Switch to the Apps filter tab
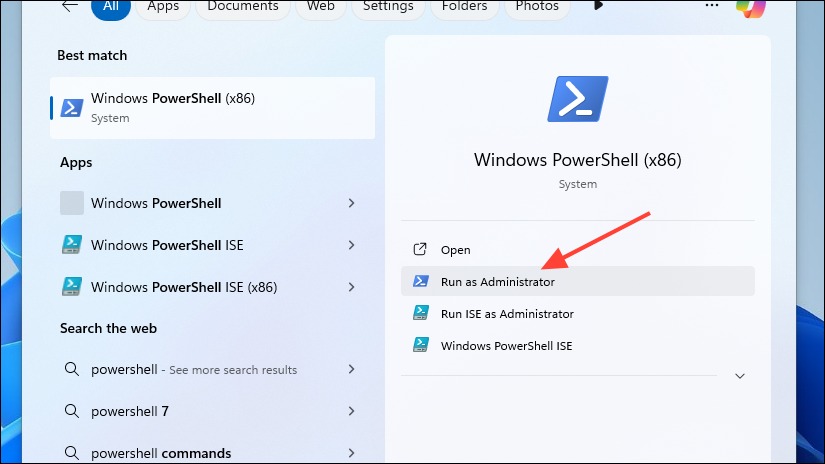Screen dimensions: 825x464 pos(163,7)
